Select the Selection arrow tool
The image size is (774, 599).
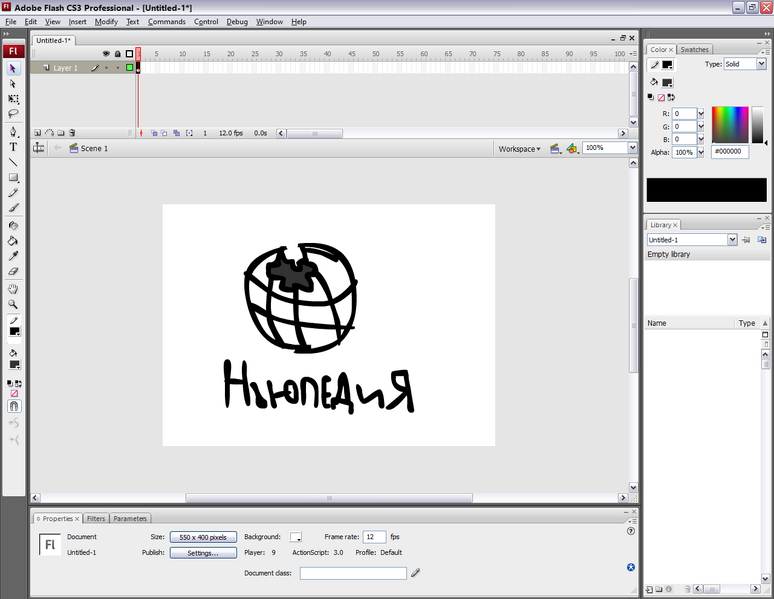(13, 69)
